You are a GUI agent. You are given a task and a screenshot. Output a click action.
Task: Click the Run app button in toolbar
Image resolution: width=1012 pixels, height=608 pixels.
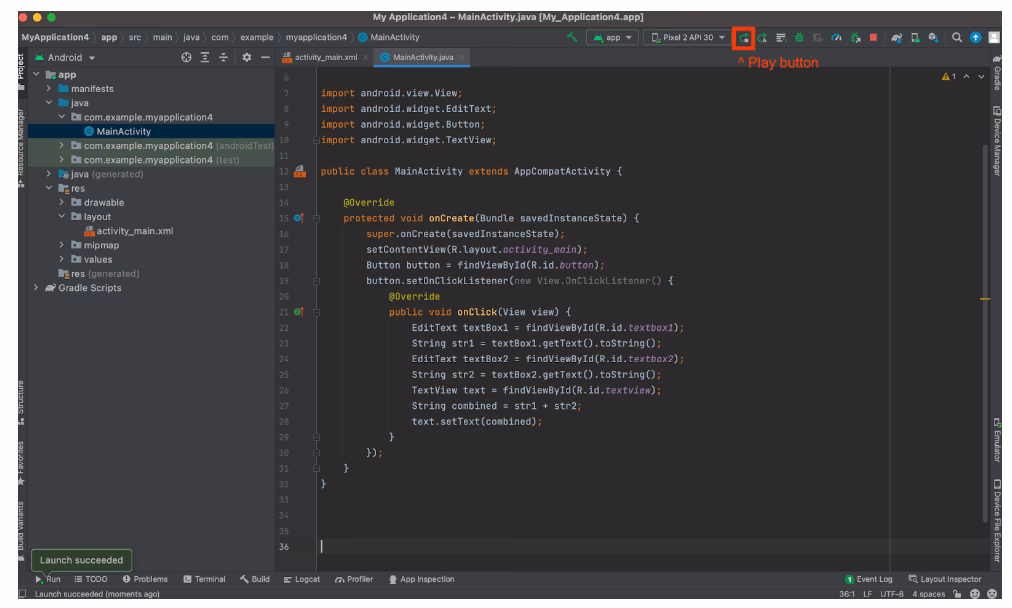[x=744, y=39]
